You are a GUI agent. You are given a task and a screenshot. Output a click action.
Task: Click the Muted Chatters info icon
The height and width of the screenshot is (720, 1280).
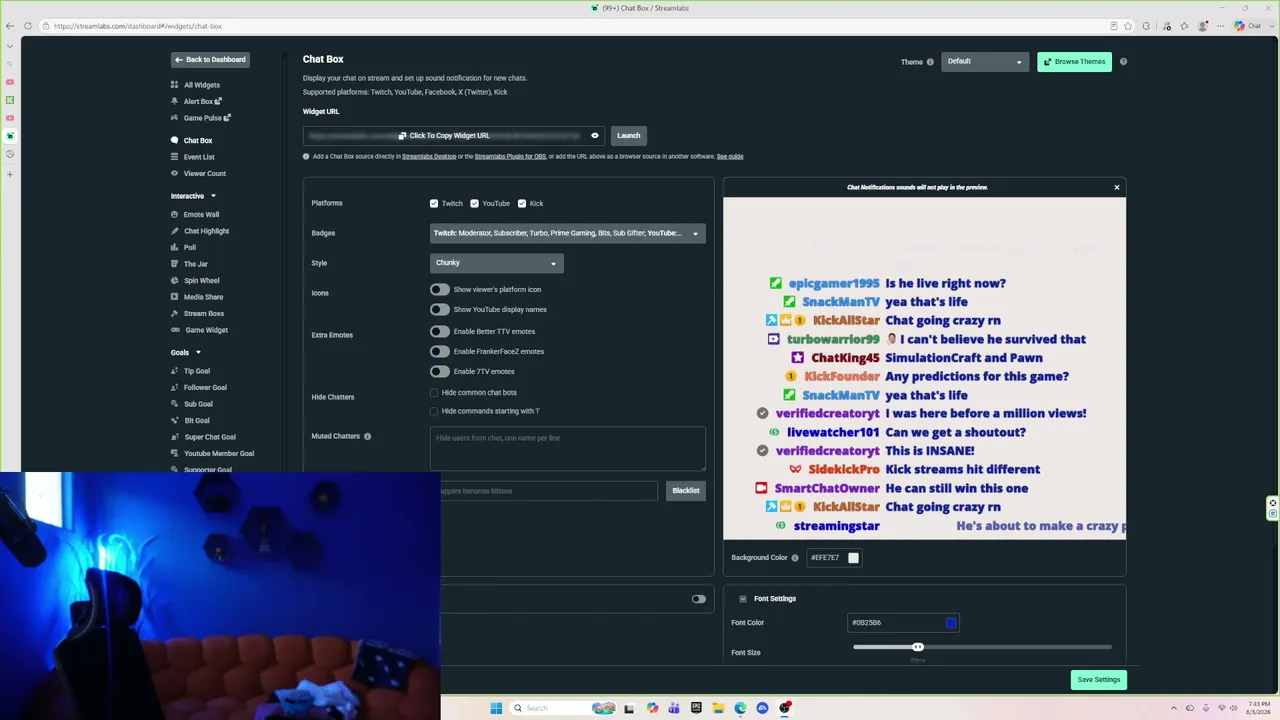[x=367, y=437]
